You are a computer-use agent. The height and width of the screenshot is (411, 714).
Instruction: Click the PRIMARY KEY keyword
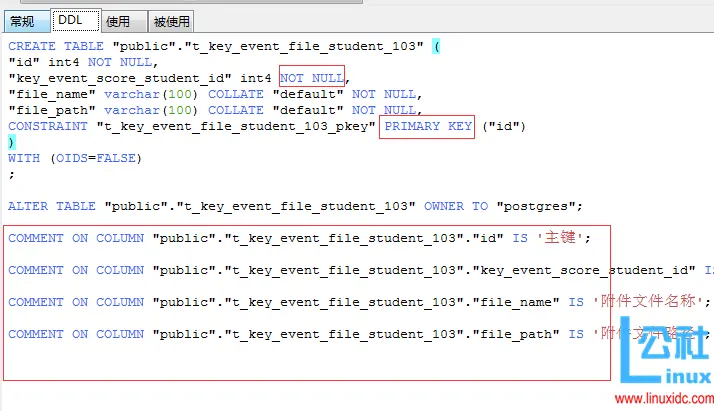428,126
